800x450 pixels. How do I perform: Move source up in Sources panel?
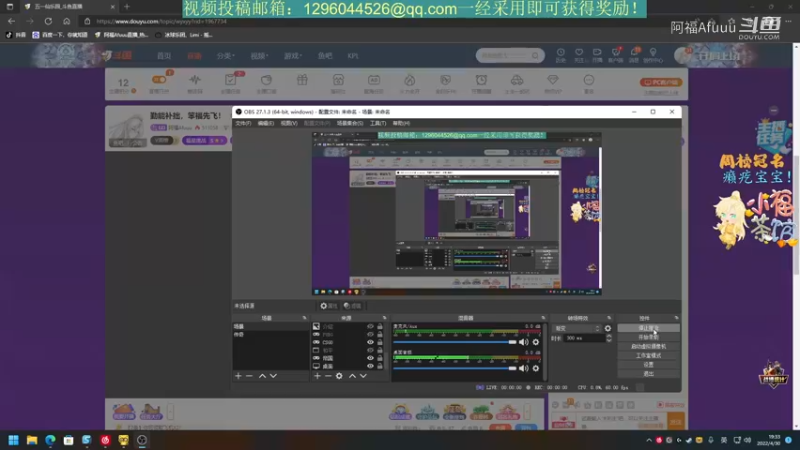coord(352,376)
